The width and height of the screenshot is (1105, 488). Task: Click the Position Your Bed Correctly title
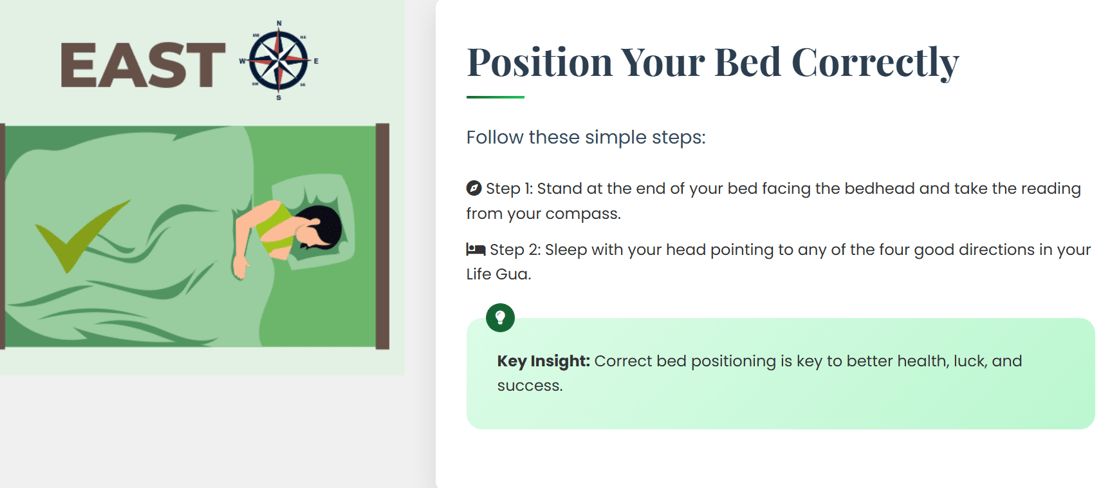712,61
